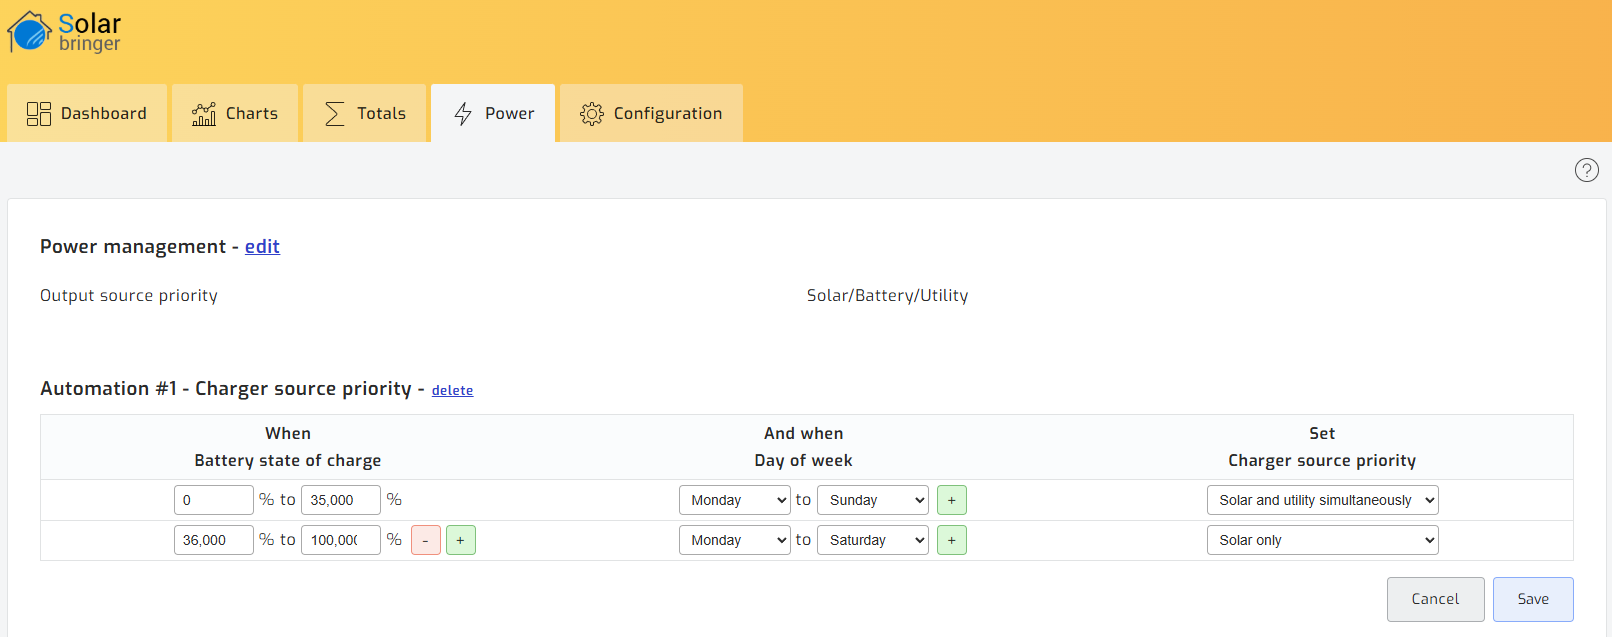This screenshot has width=1612, height=637.
Task: Click the Save button
Action: tap(1532, 599)
